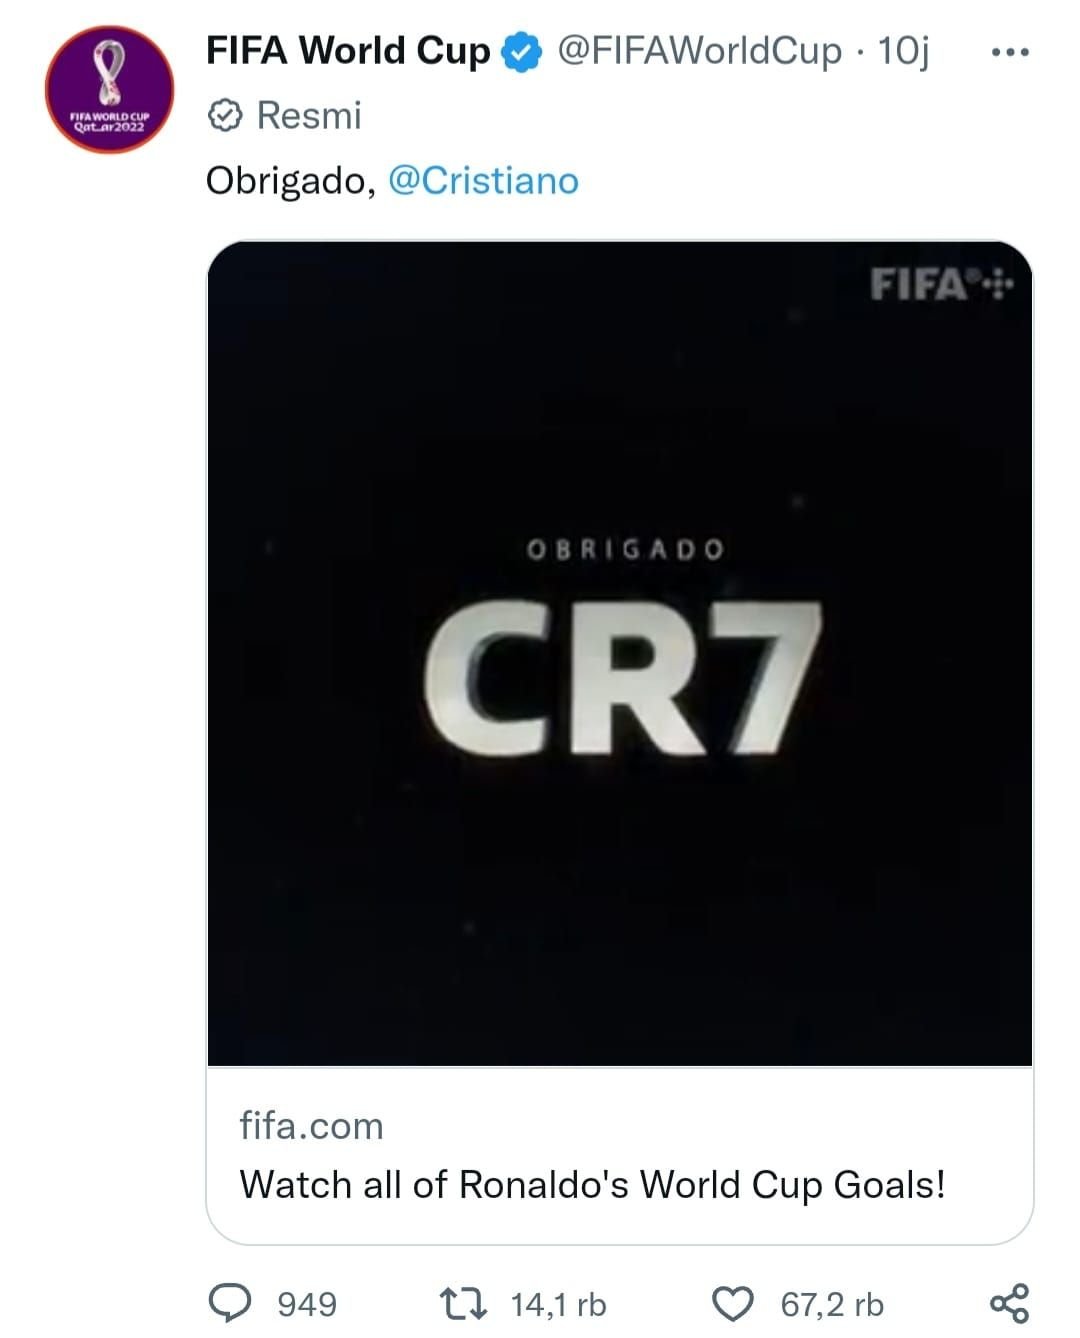
Task: Open "Watch all of Ronaldo's World Cup Goals!" headline
Action: [592, 1185]
